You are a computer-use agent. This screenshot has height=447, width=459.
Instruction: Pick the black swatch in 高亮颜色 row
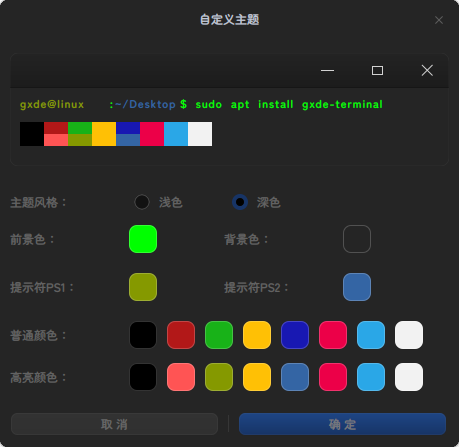(x=143, y=377)
